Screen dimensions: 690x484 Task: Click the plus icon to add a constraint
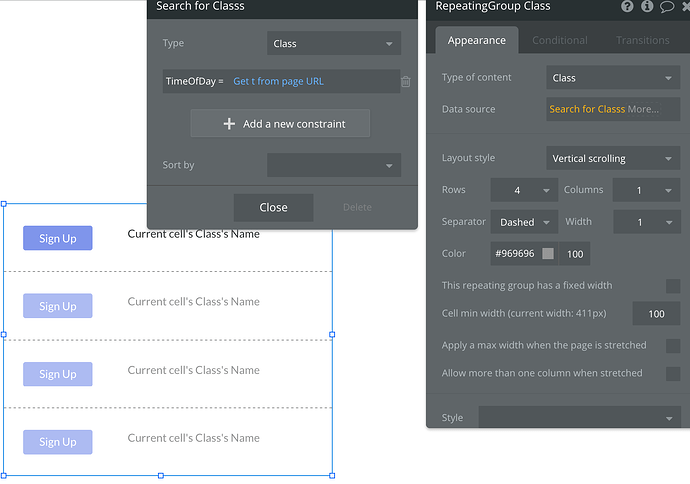click(229, 124)
